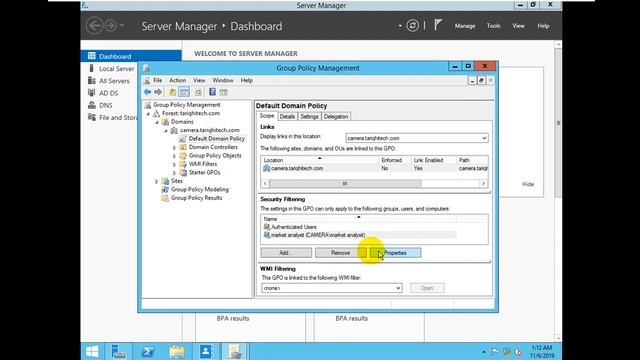
Task: Select Default Domain Policy in the tree
Action: 217,139
